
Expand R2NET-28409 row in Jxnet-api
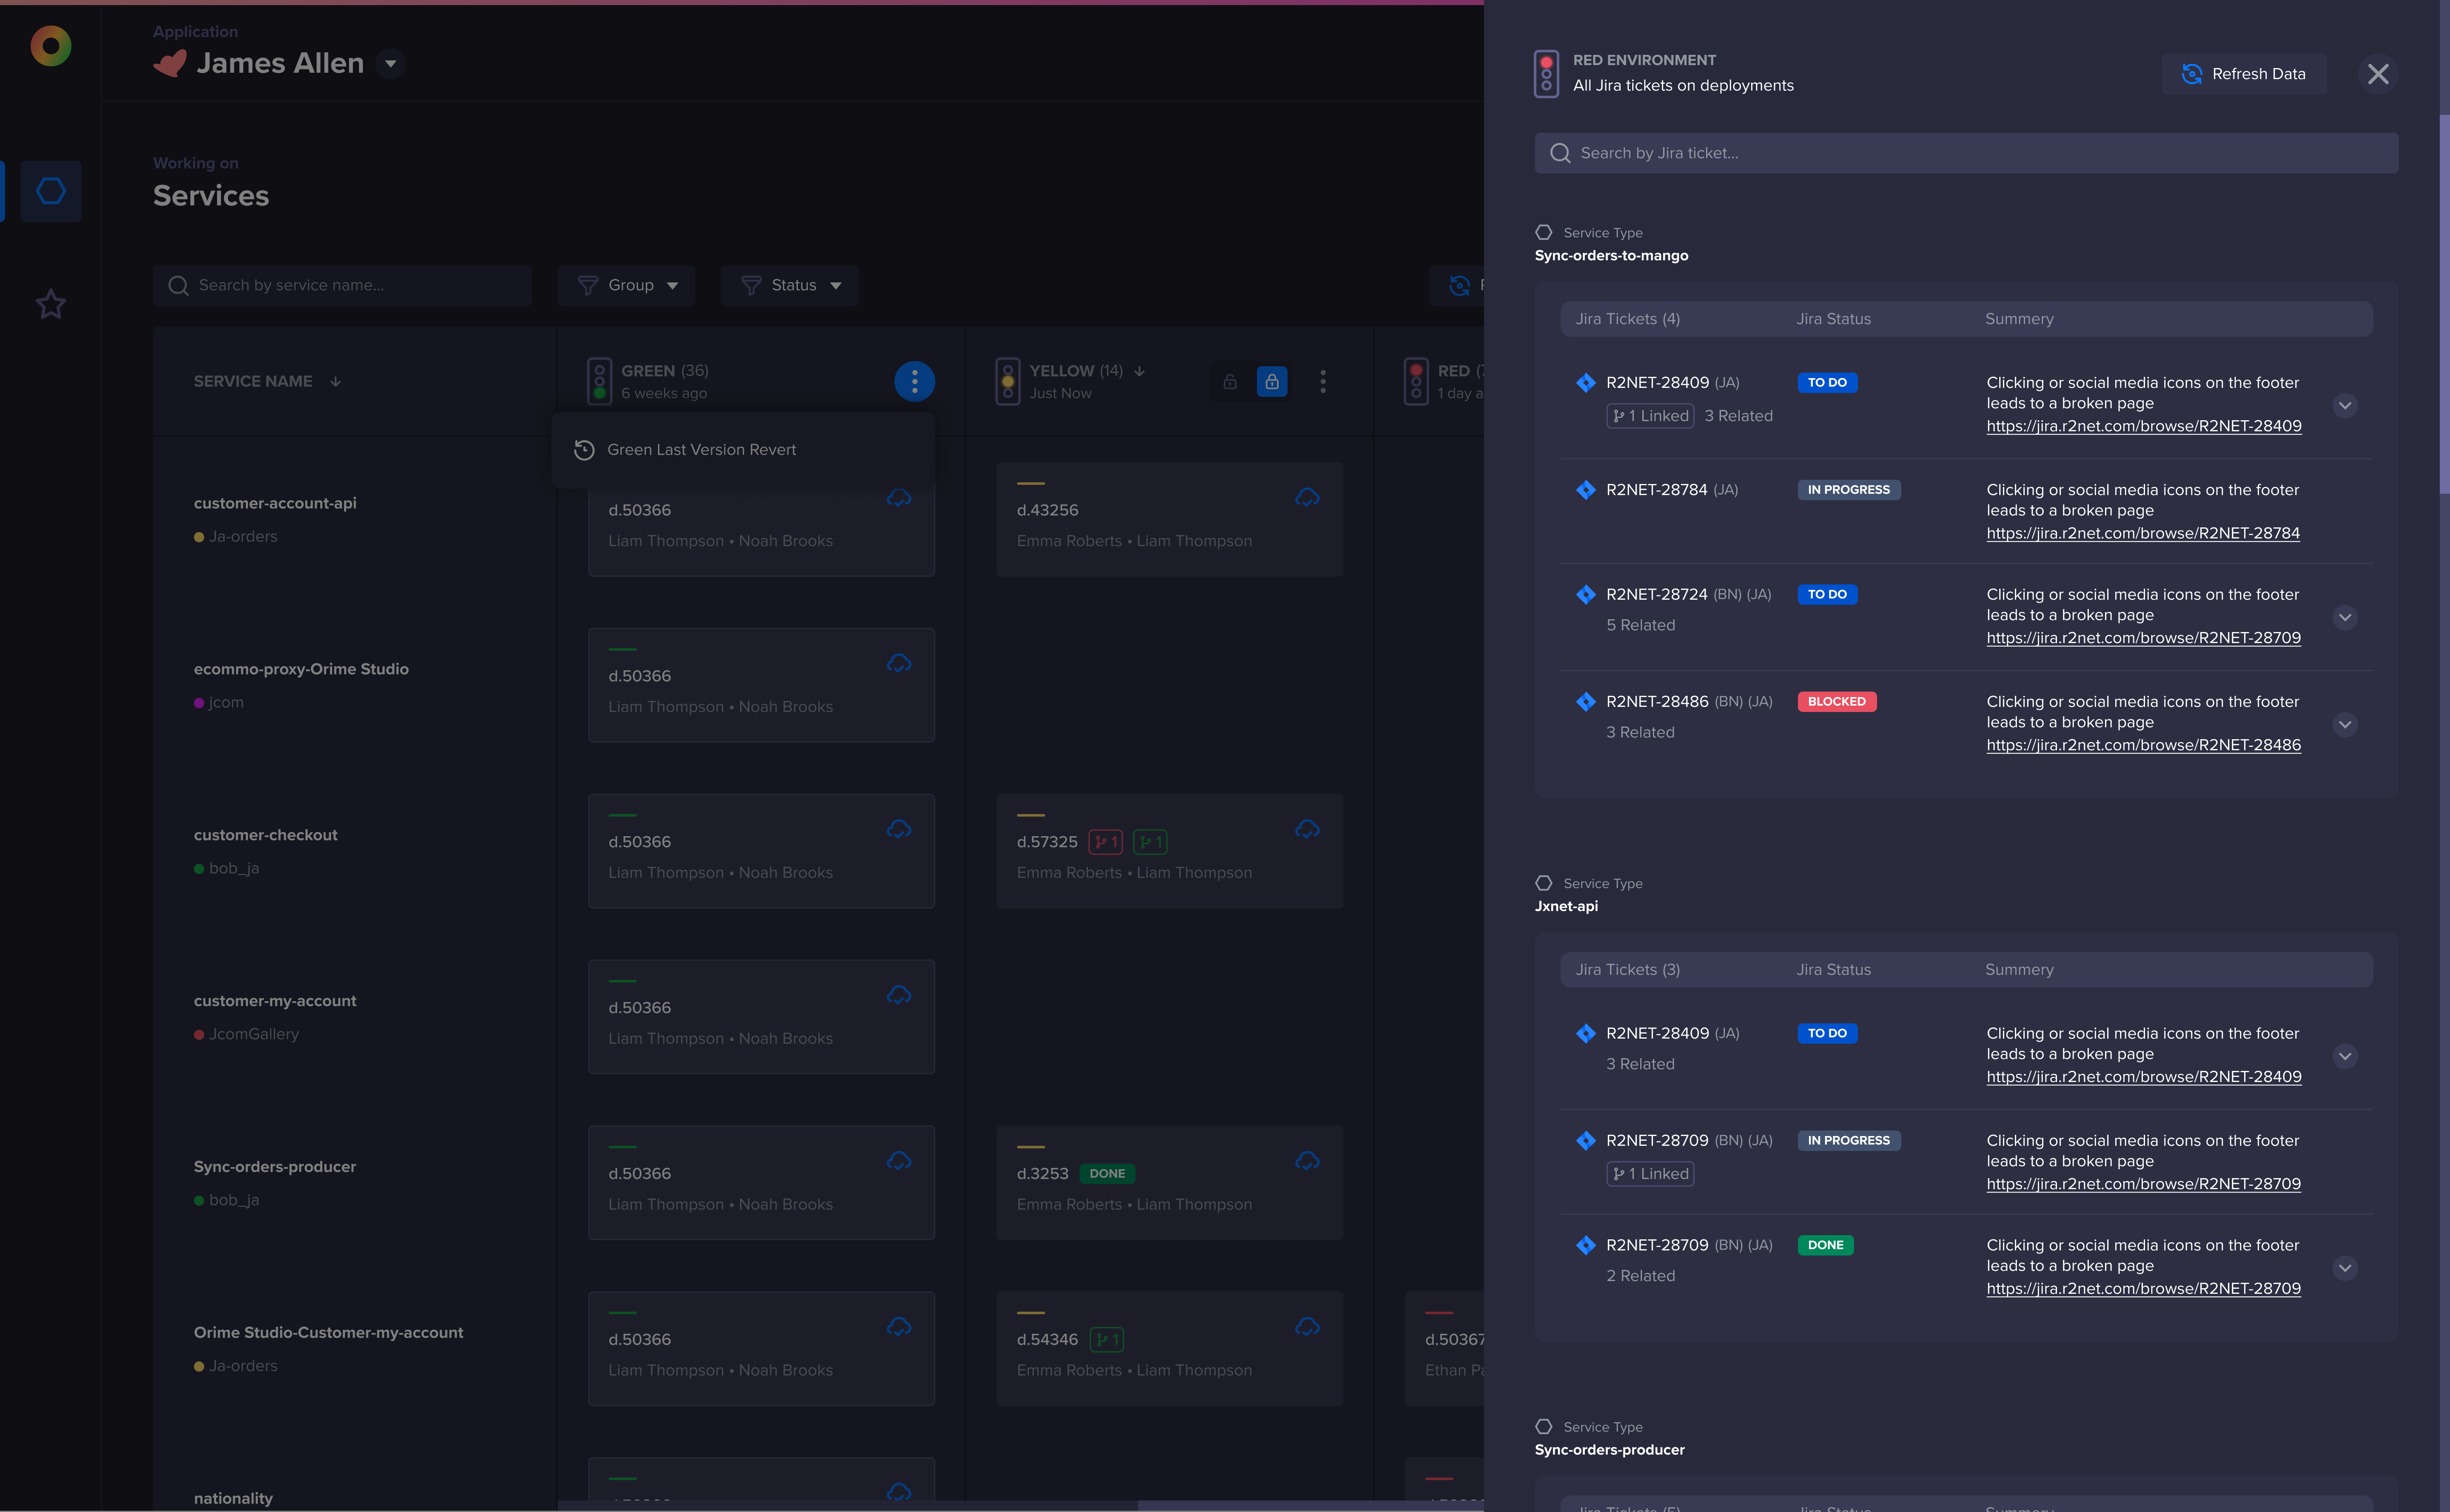(2344, 1057)
